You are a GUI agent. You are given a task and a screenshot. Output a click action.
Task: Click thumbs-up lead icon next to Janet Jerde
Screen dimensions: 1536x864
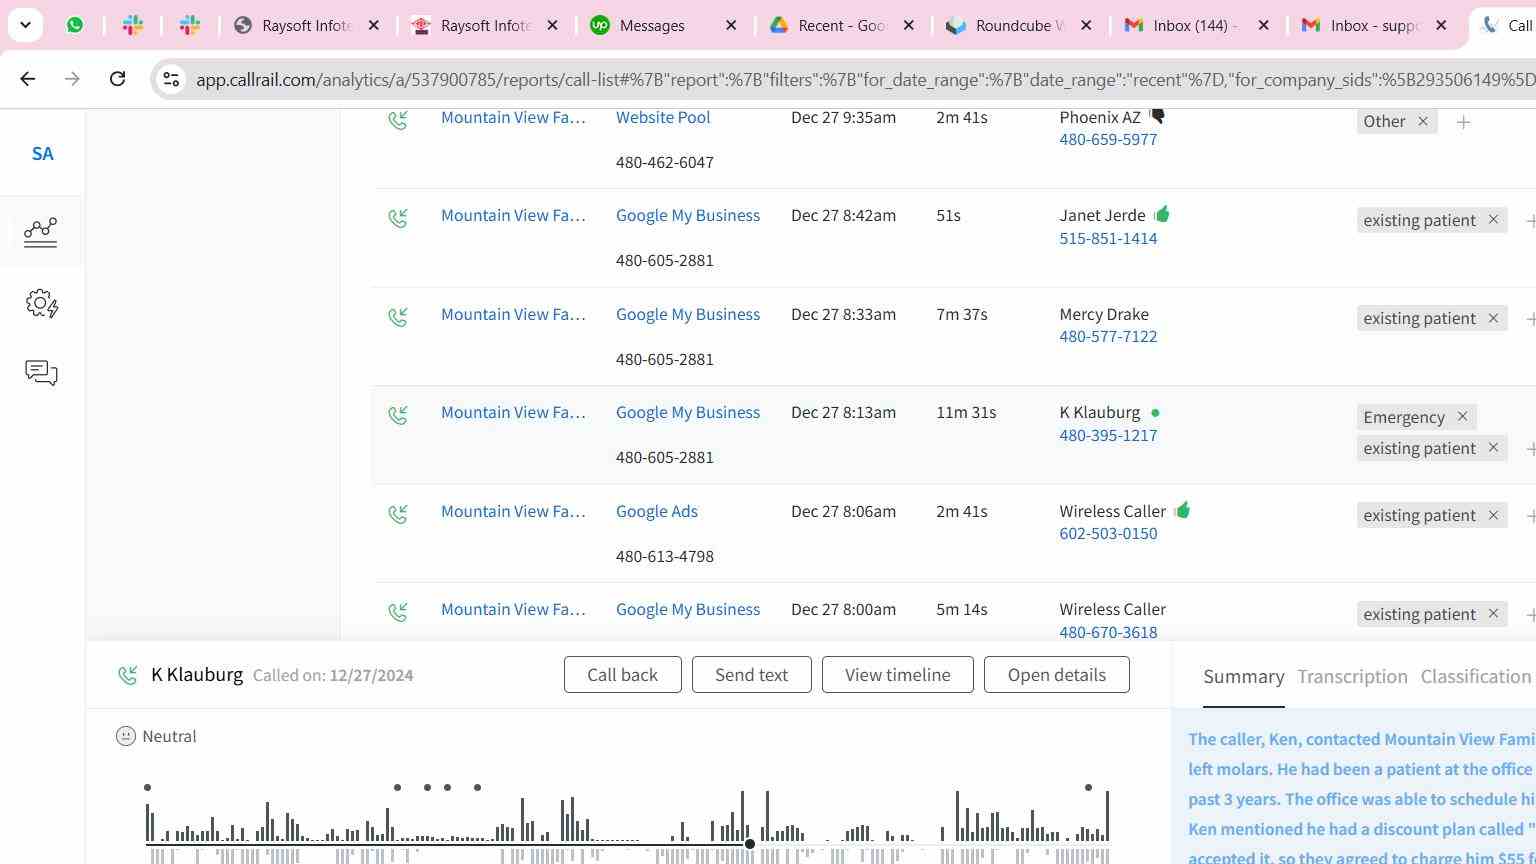pos(1161,214)
